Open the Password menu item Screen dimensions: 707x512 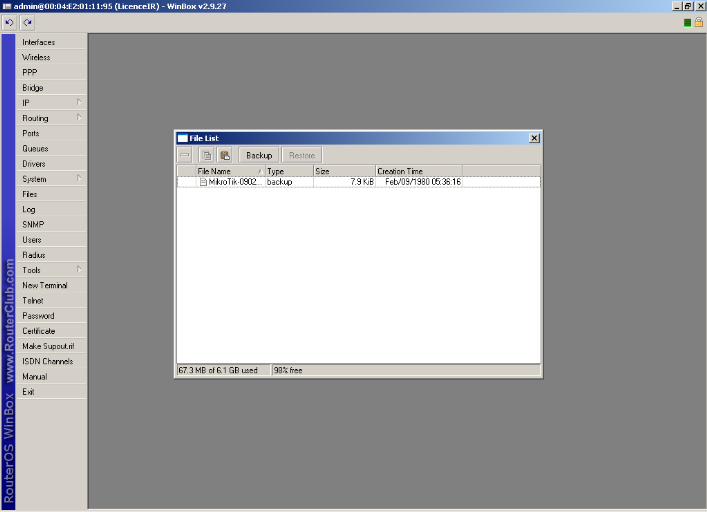pyautogui.click(x=51, y=316)
